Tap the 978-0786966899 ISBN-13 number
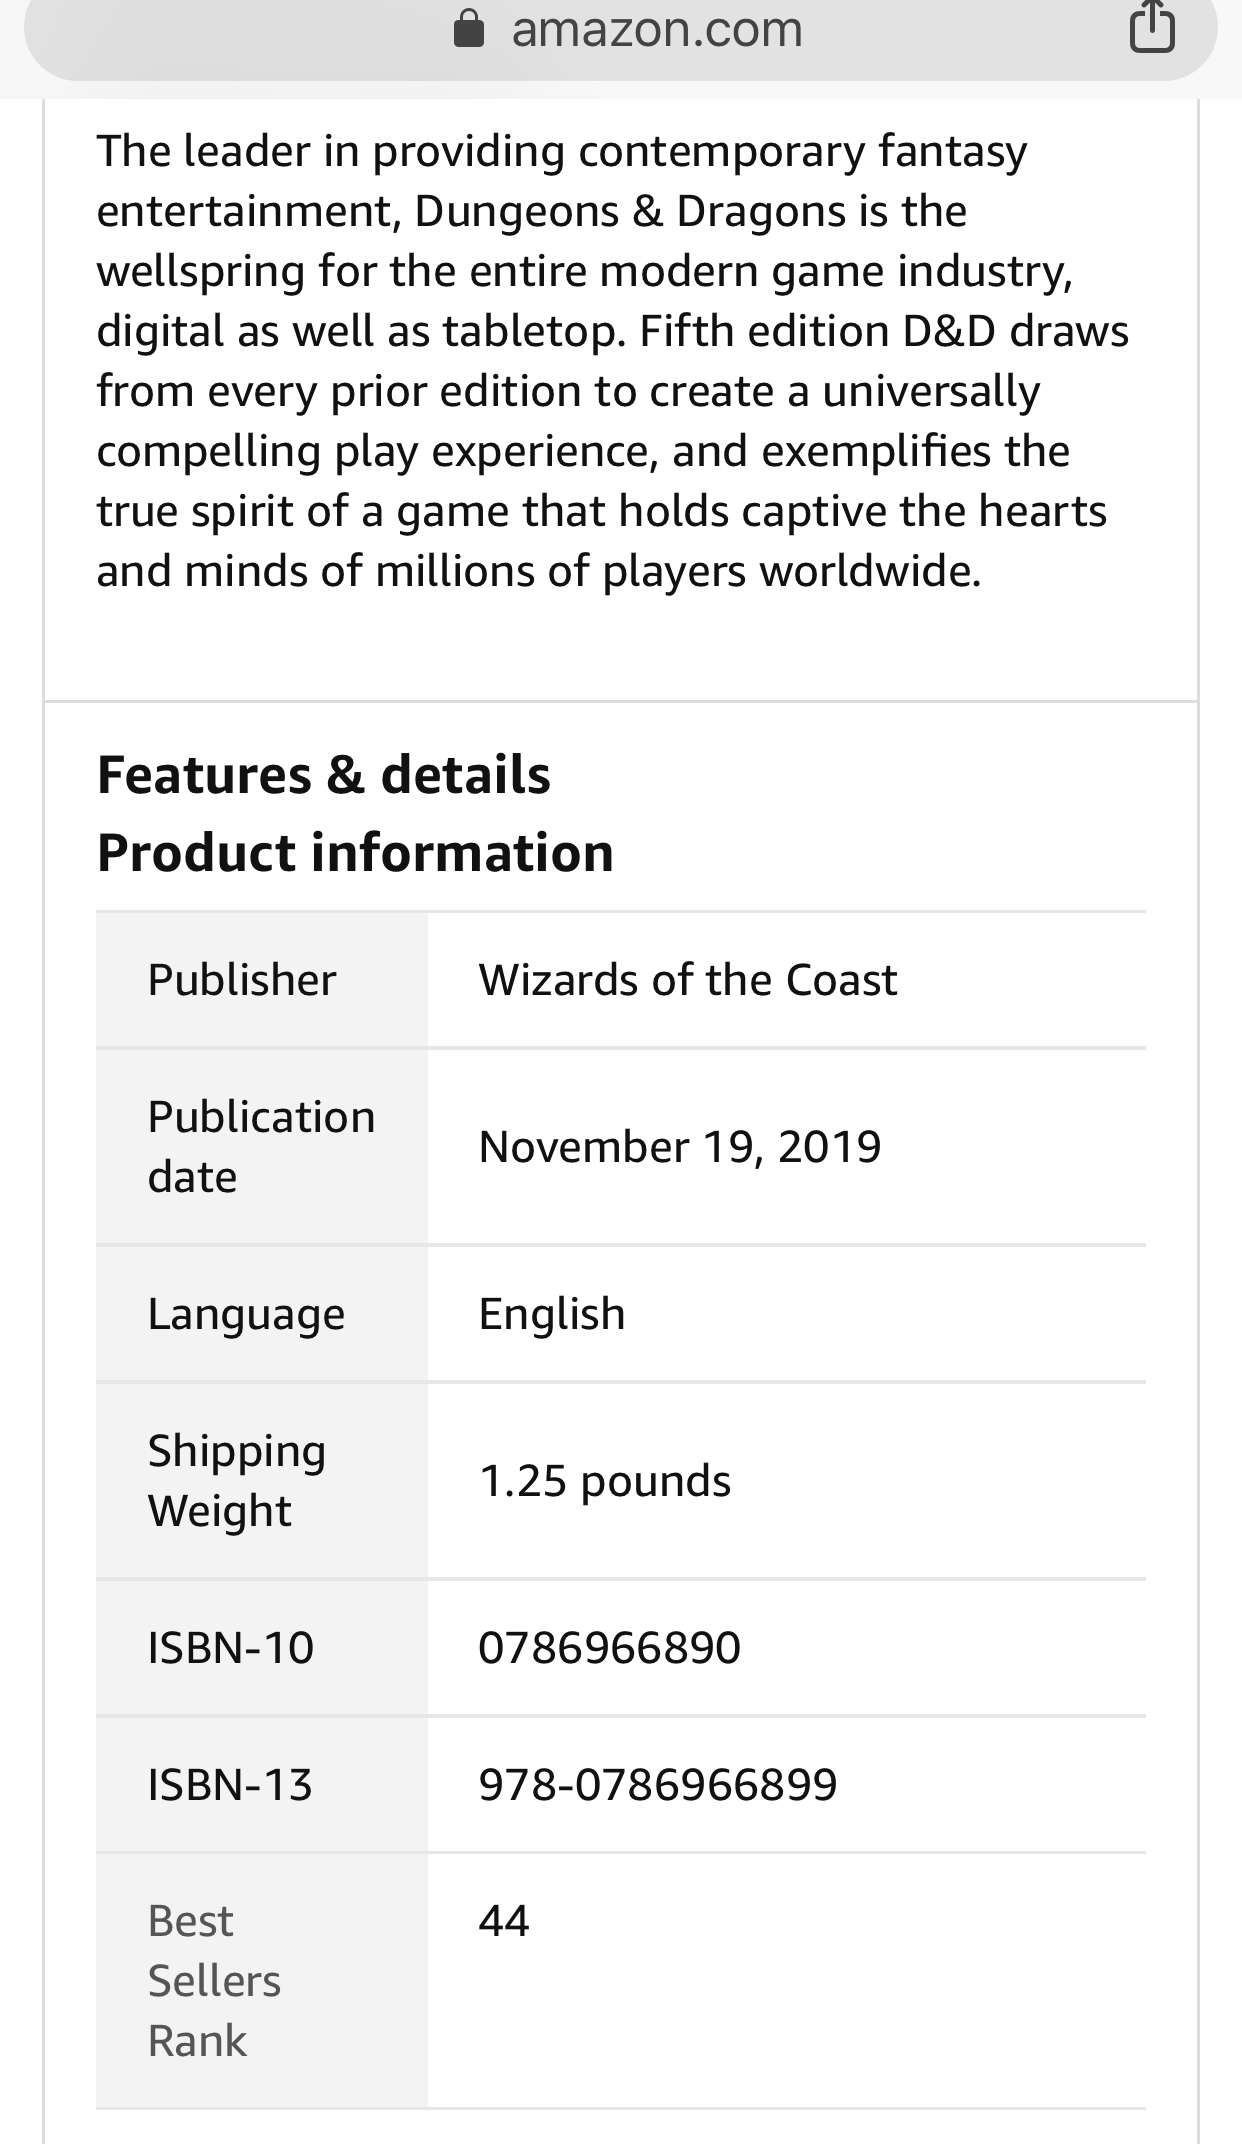Screen dimensions: 1242x2144 [658, 1785]
